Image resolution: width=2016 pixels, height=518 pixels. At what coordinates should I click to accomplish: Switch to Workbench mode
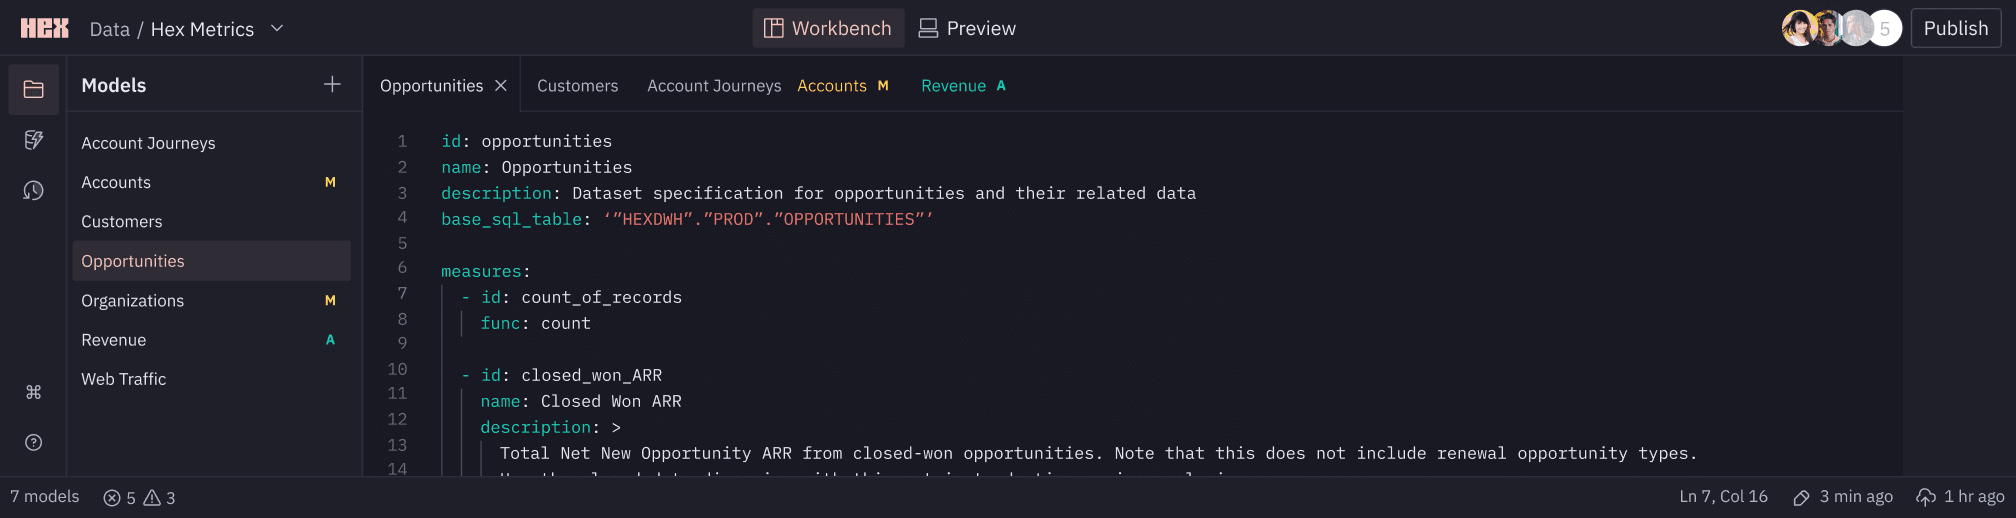[x=828, y=29]
